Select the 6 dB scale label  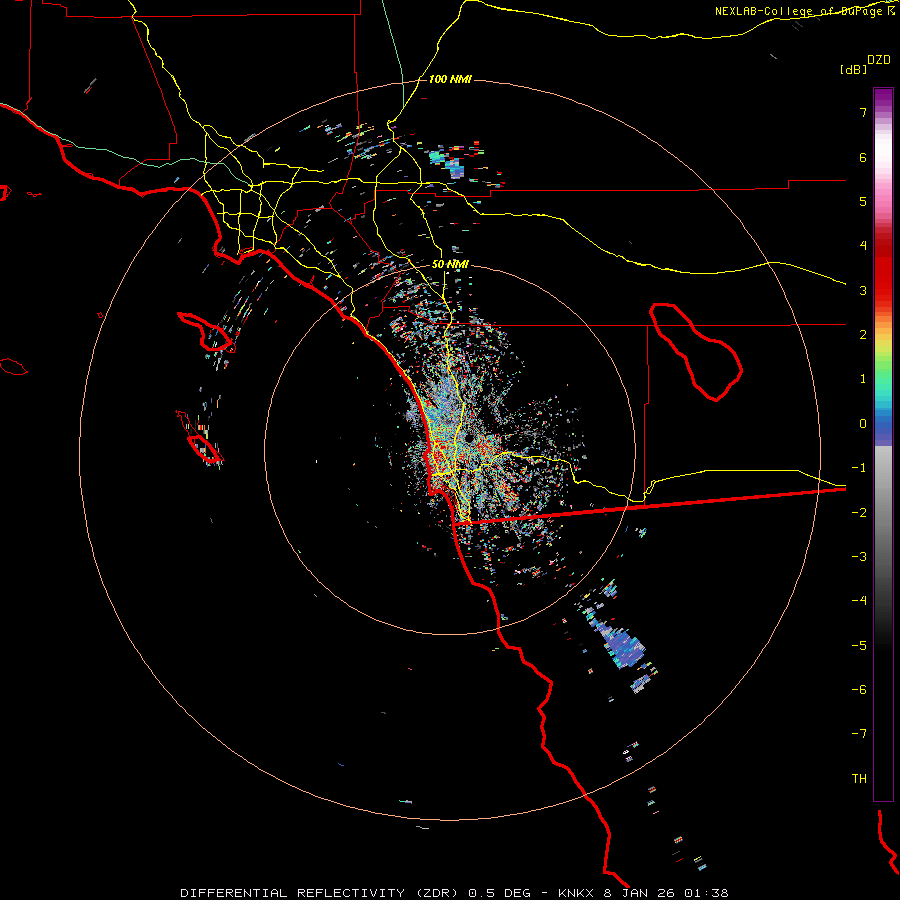point(863,157)
